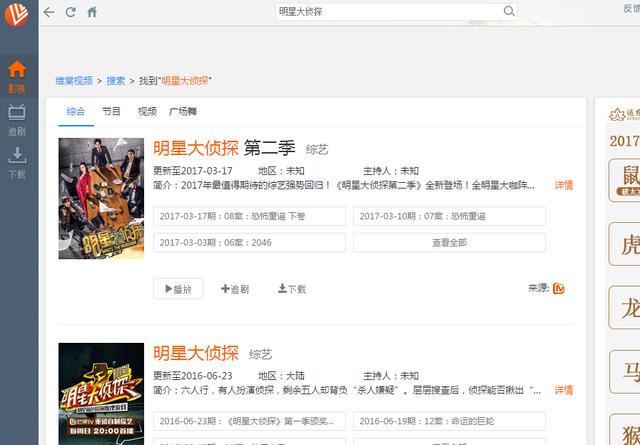The width and height of the screenshot is (640, 445).
Task: Switch to the 节目 tab
Action: 111,111
